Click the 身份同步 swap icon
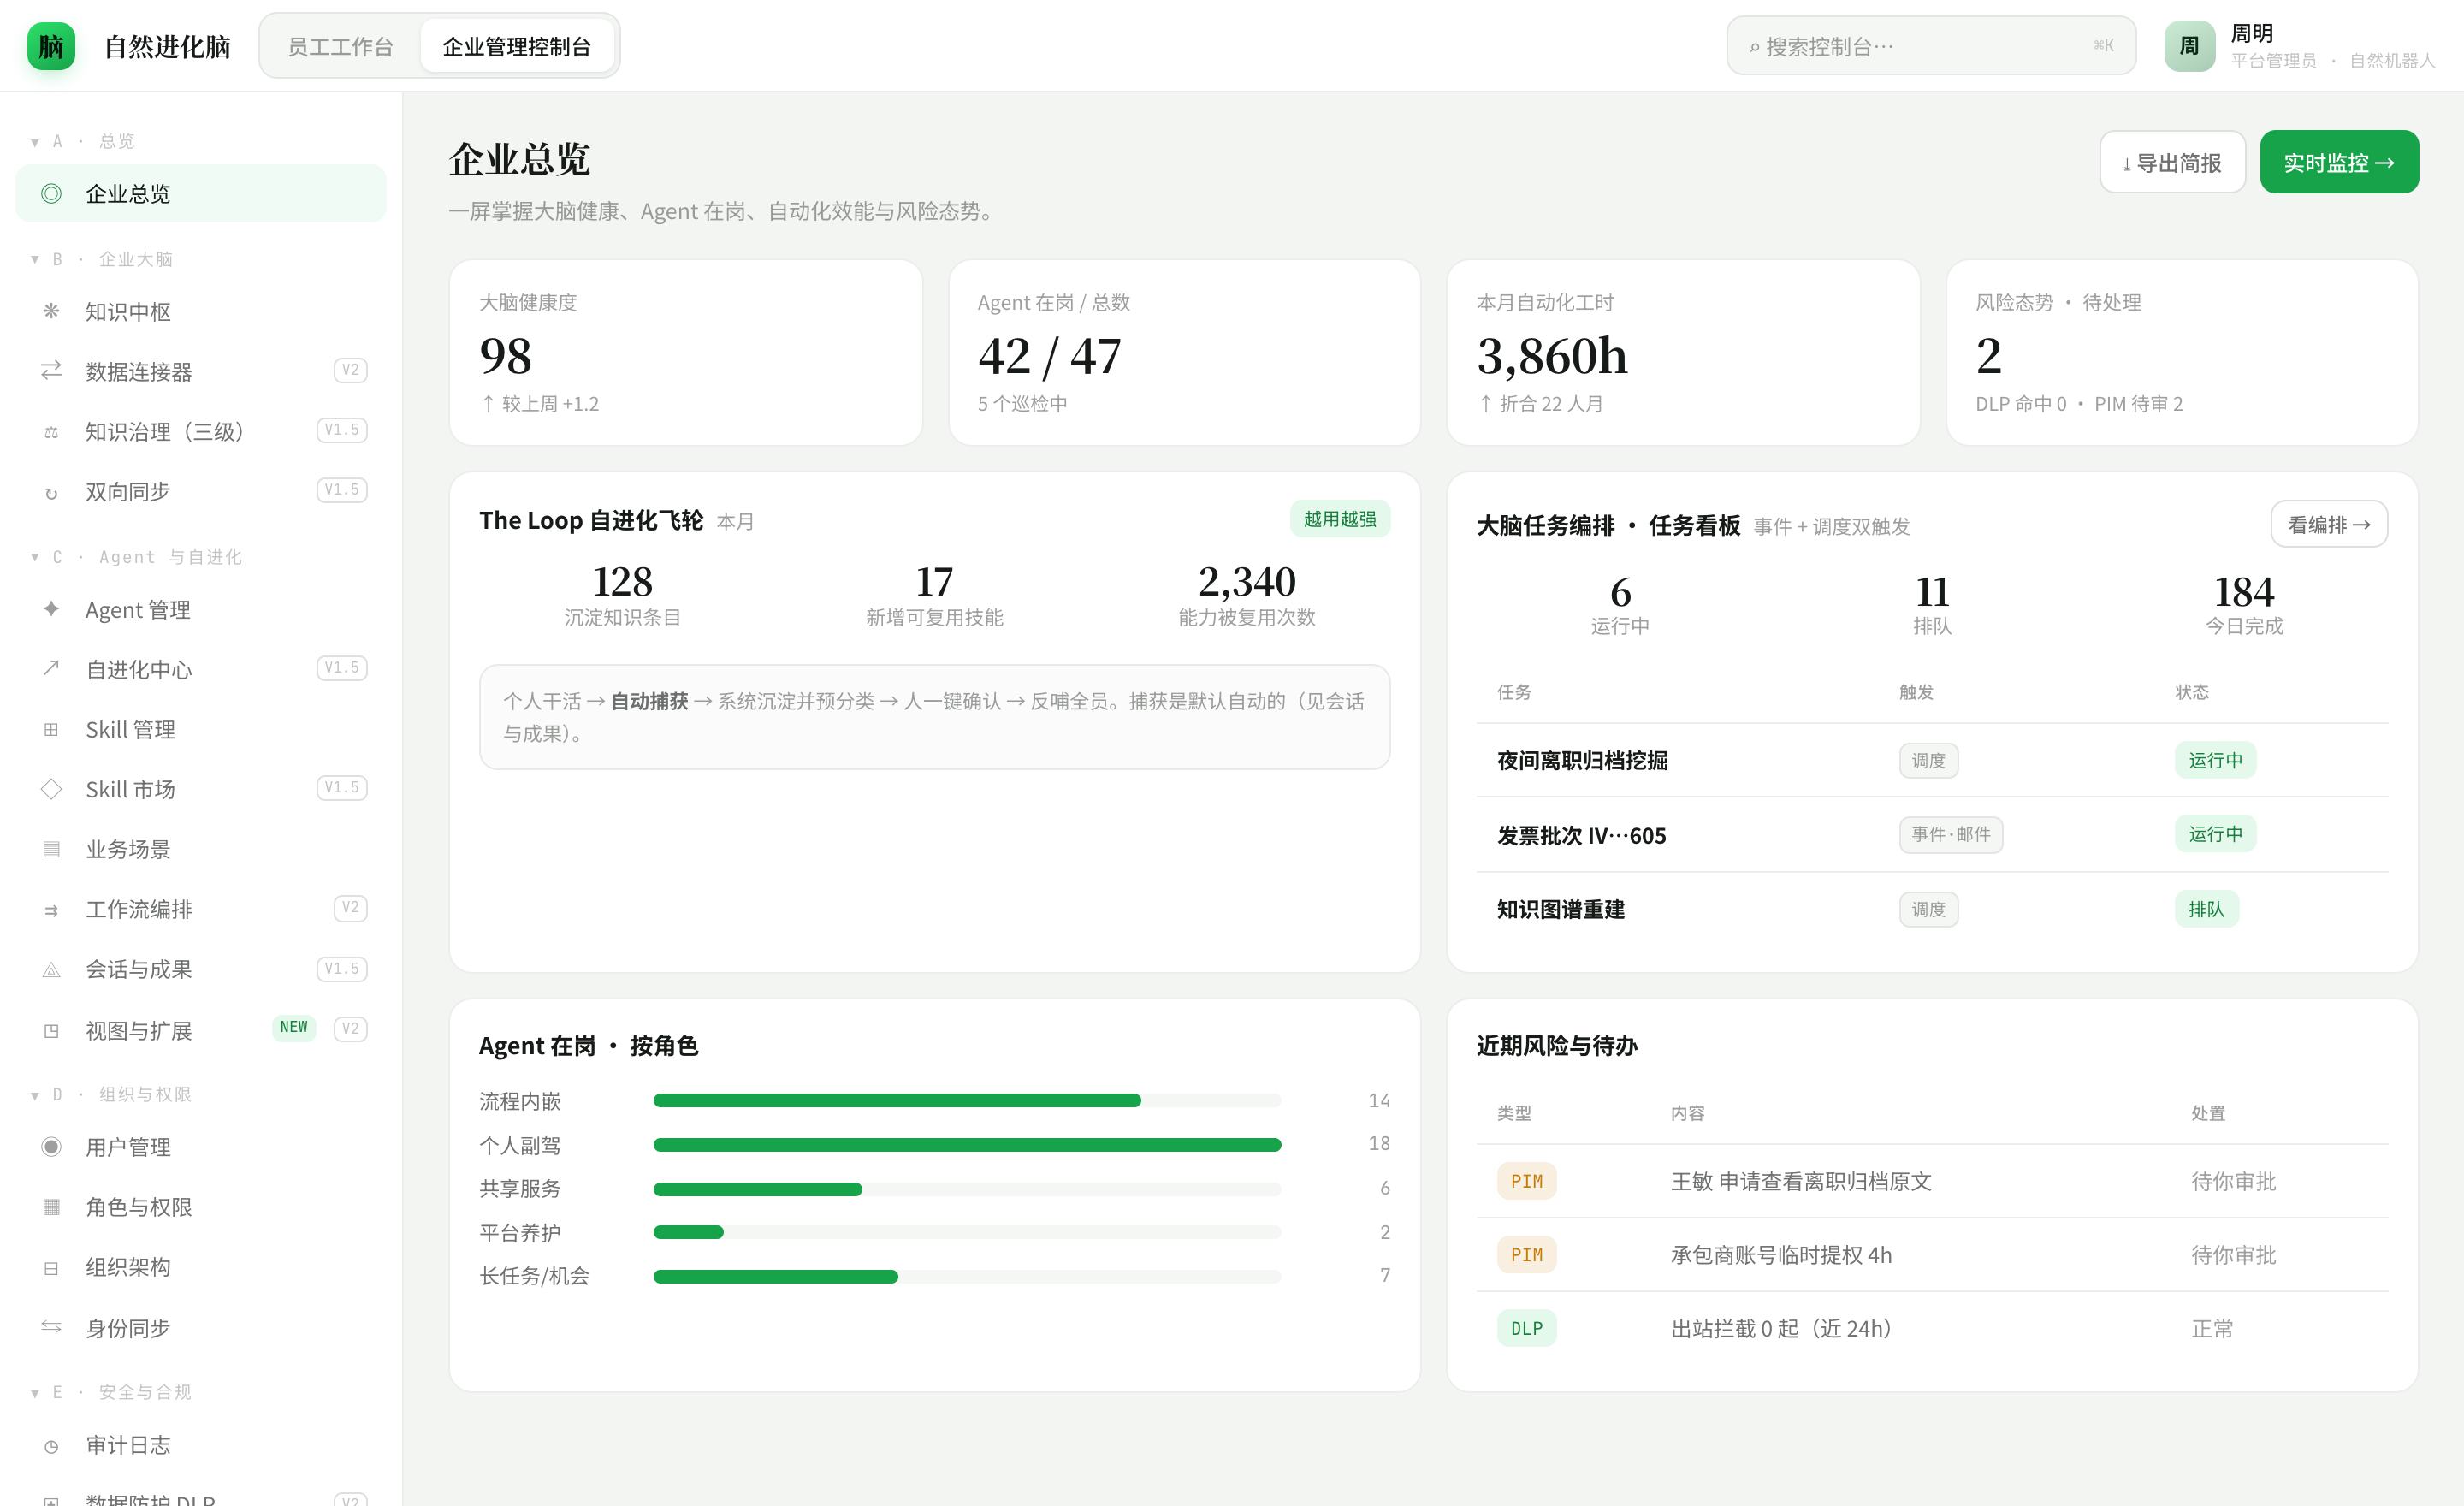This screenshot has width=2464, height=1506. pos(51,1327)
